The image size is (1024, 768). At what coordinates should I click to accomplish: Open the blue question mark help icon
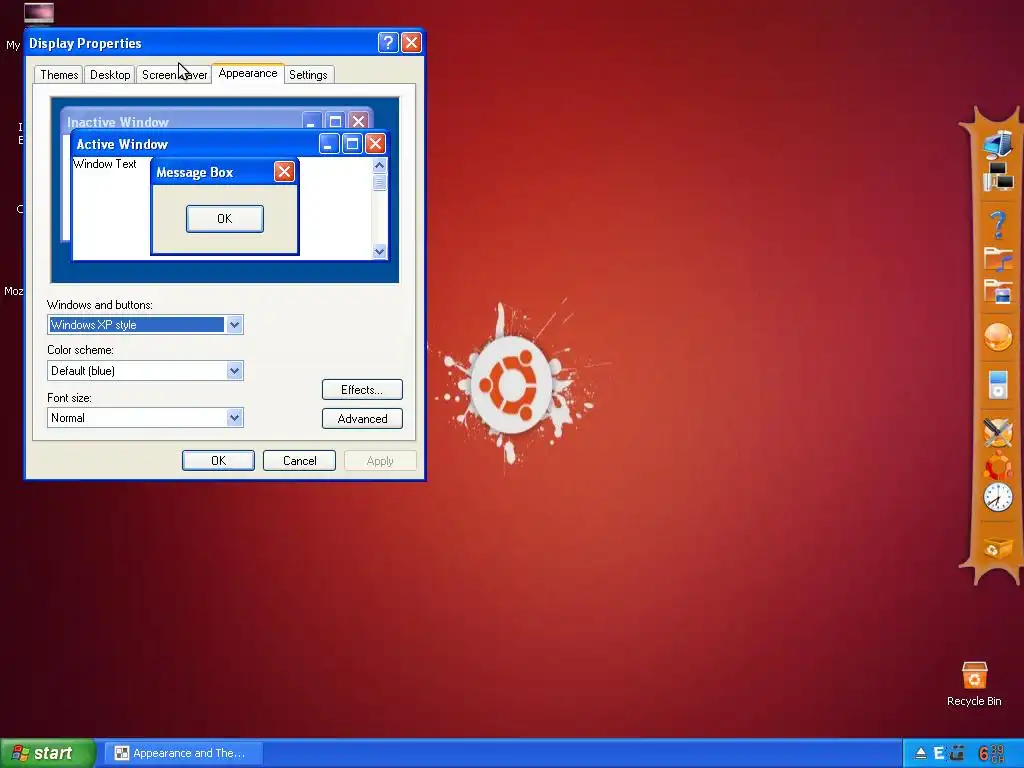coord(997,225)
